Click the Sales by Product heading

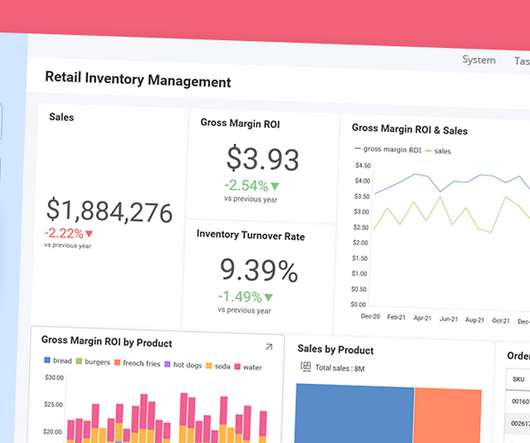(x=335, y=349)
